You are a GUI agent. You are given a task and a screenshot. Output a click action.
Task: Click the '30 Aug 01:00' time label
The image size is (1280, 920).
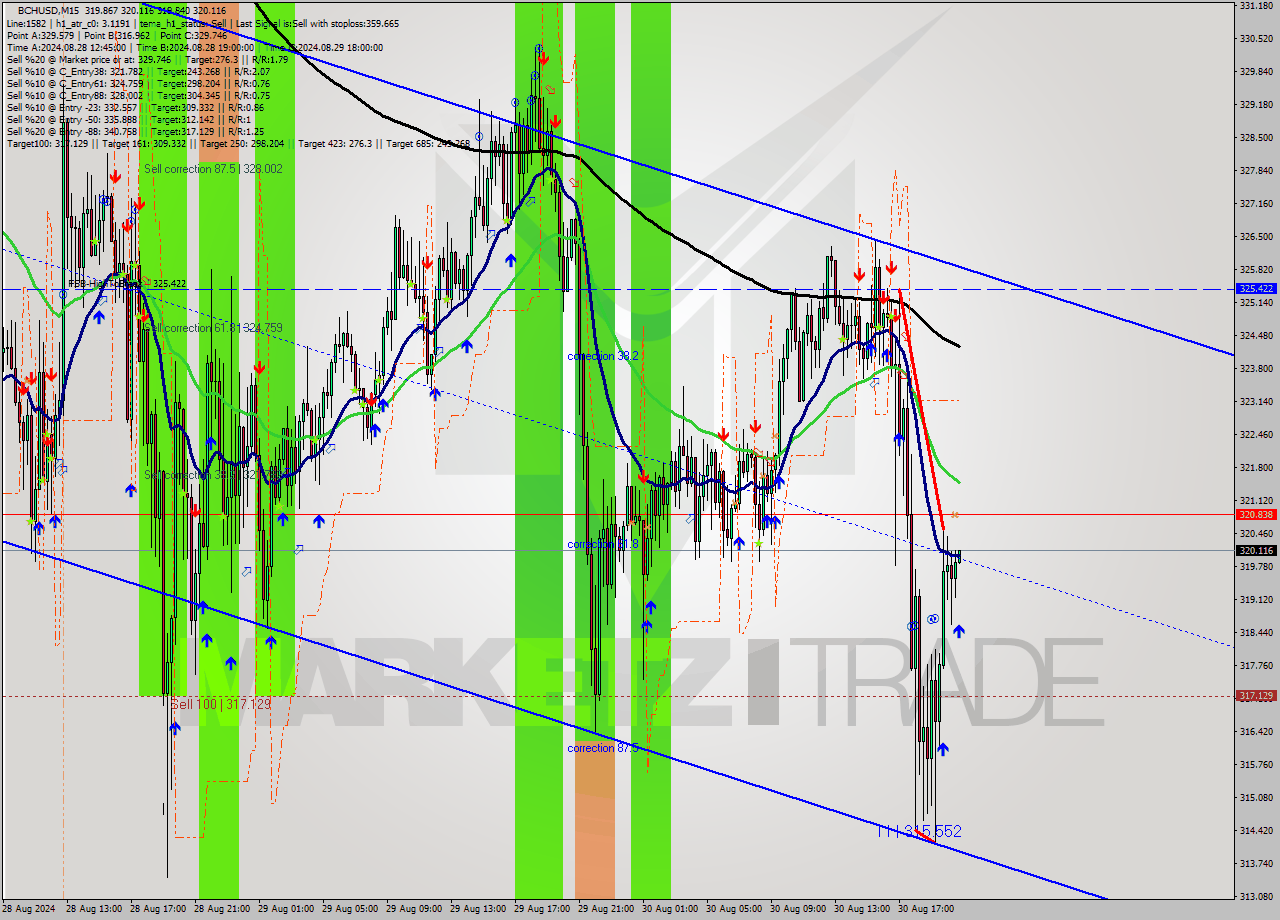click(x=670, y=909)
